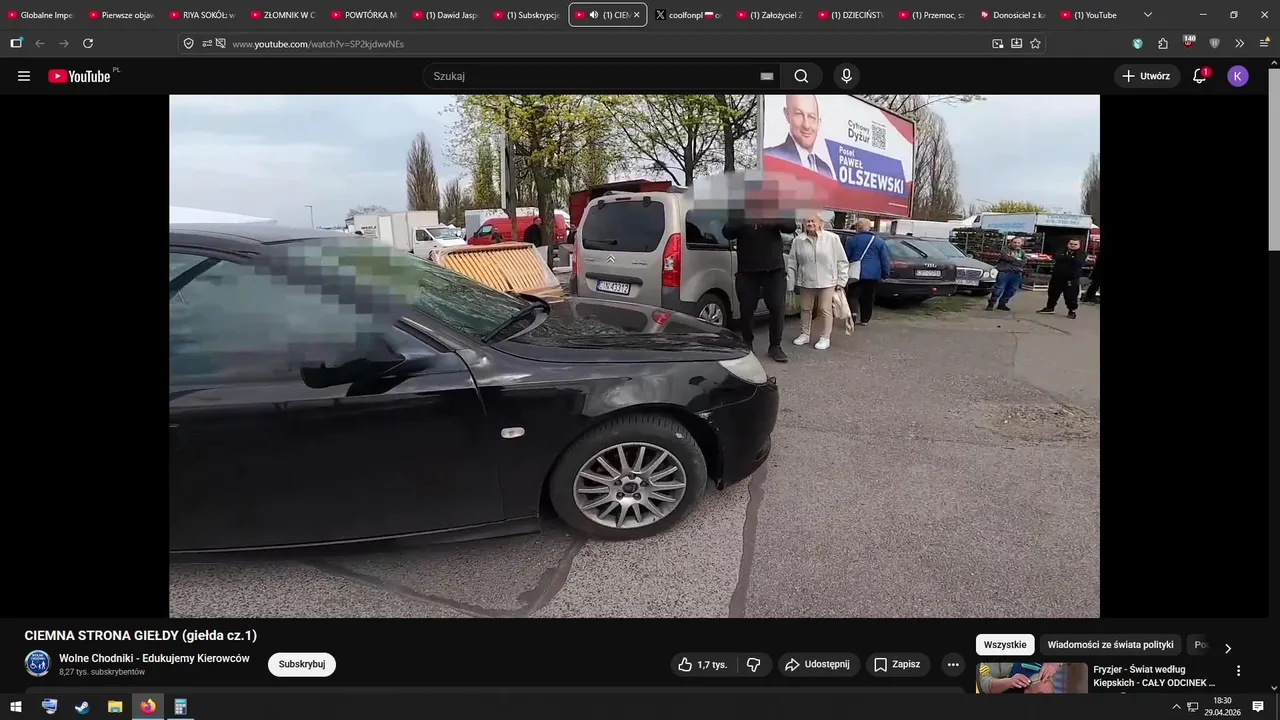Screen dimensions: 1280x720
Task: Switch to the coolfonpl X tab
Action: pos(689,15)
